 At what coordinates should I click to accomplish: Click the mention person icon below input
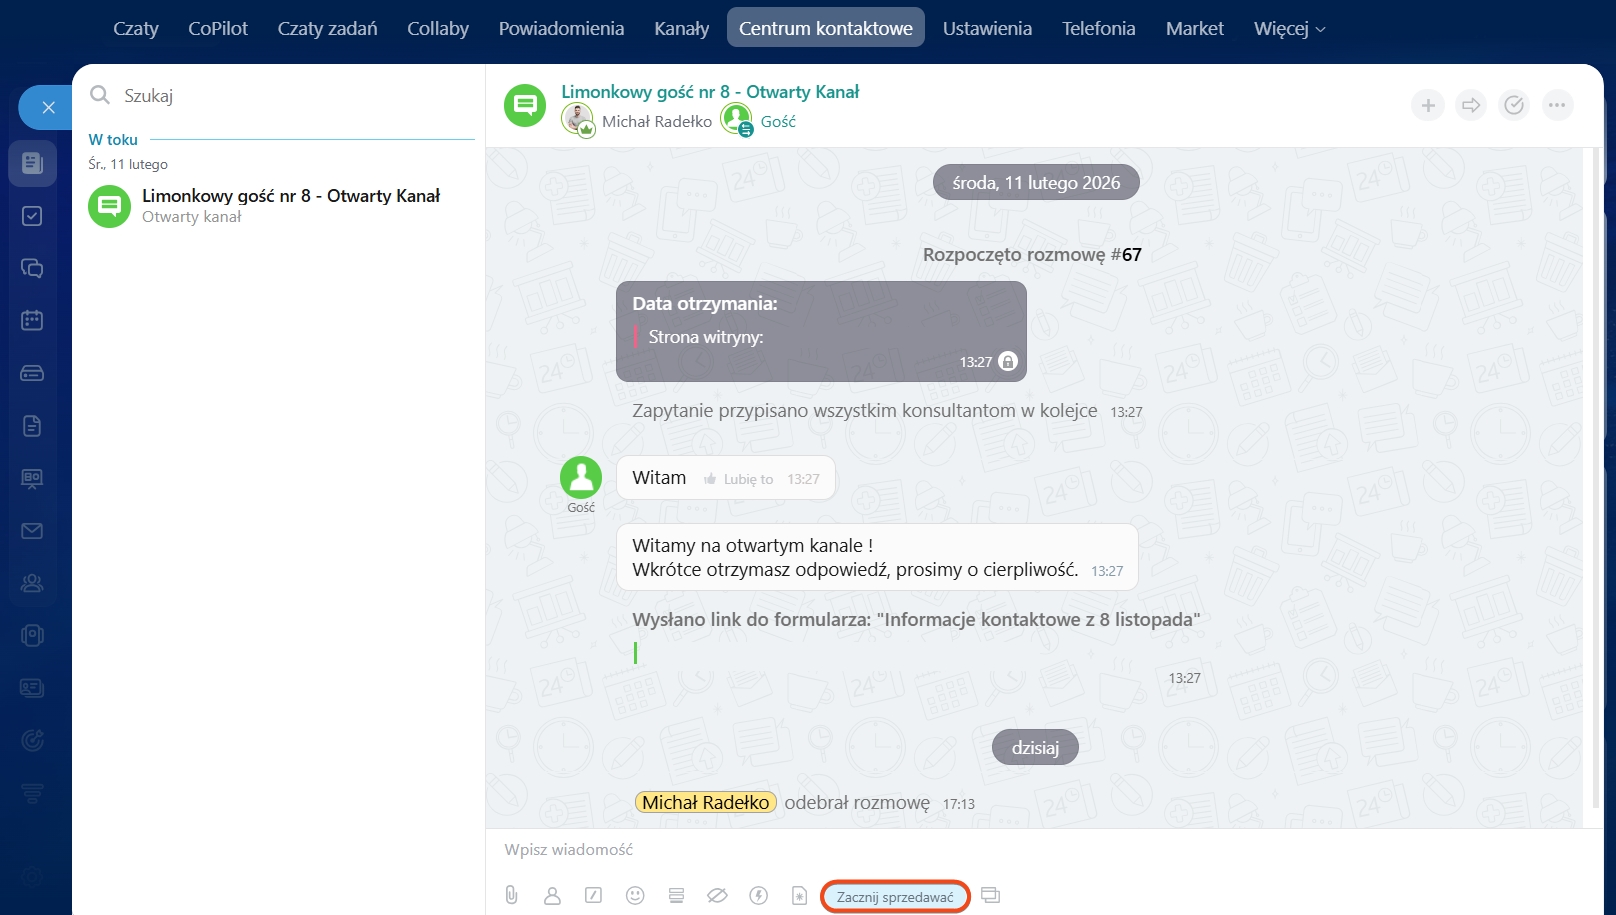(x=552, y=895)
